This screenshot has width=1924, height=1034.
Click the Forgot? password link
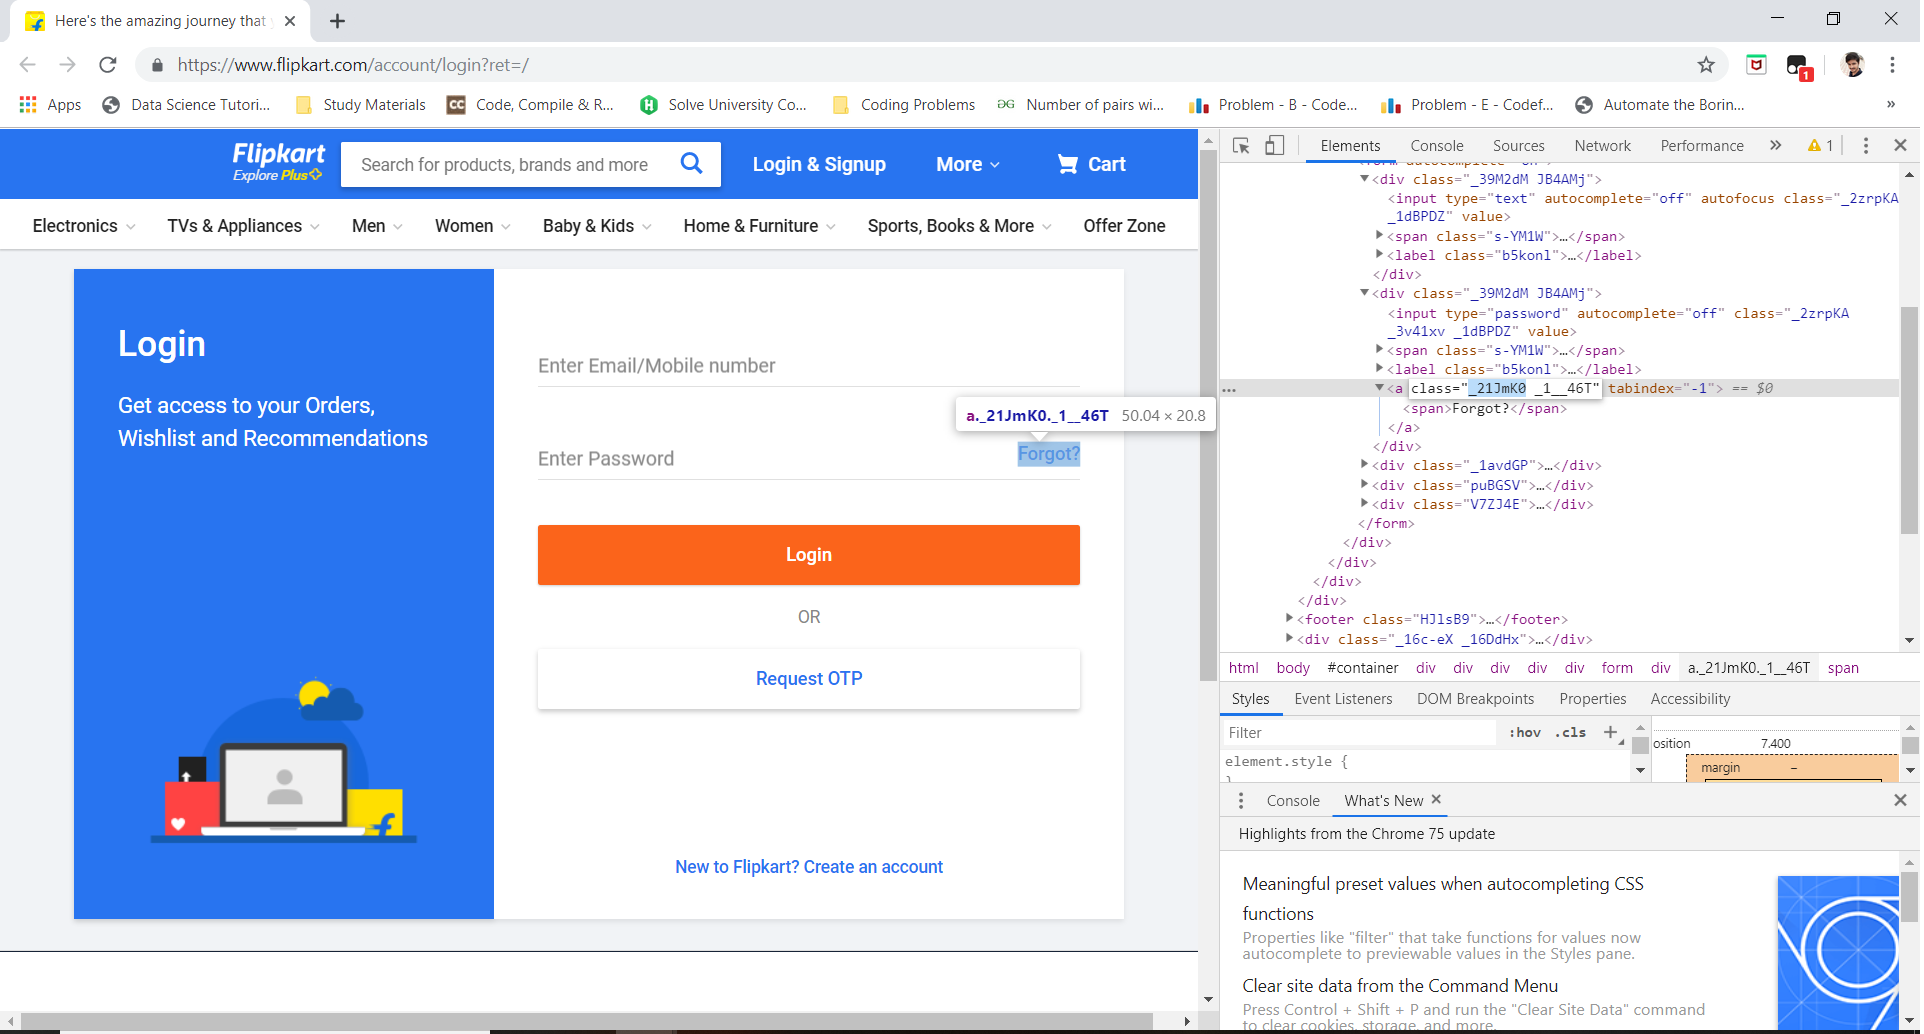tap(1048, 454)
